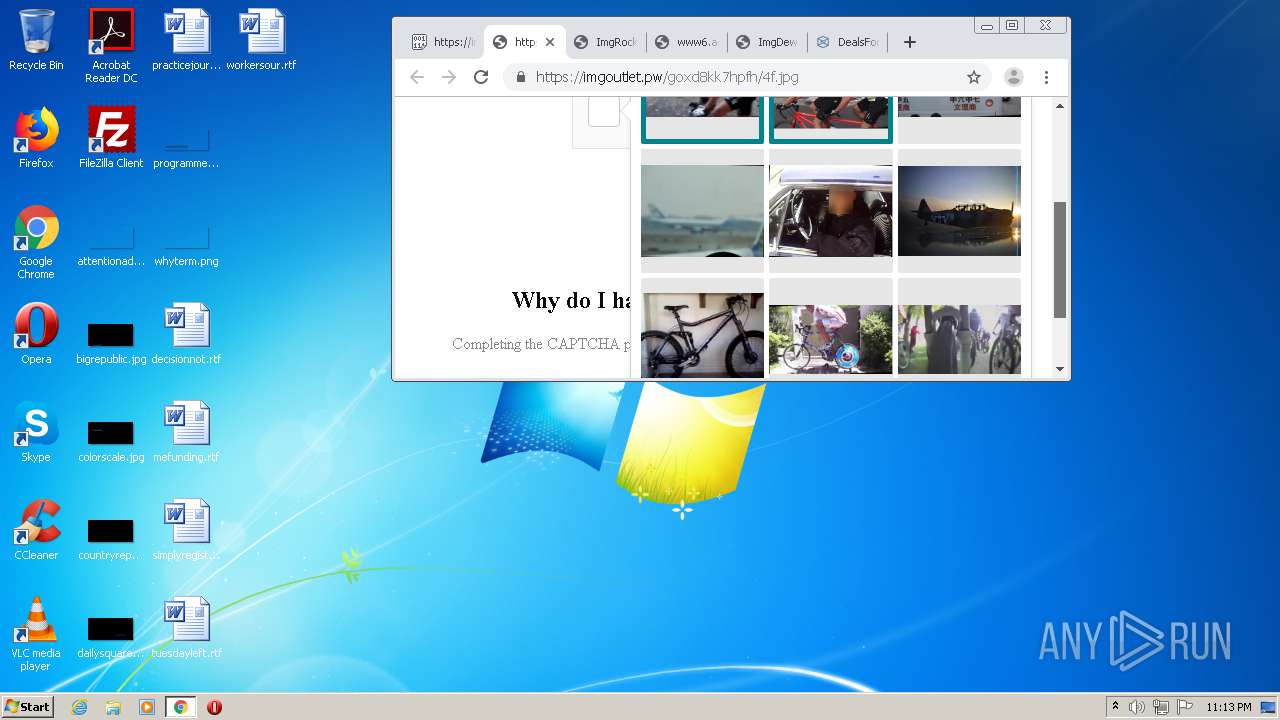Open Action Center flag icon
The width and height of the screenshot is (1280, 720).
1185,707
